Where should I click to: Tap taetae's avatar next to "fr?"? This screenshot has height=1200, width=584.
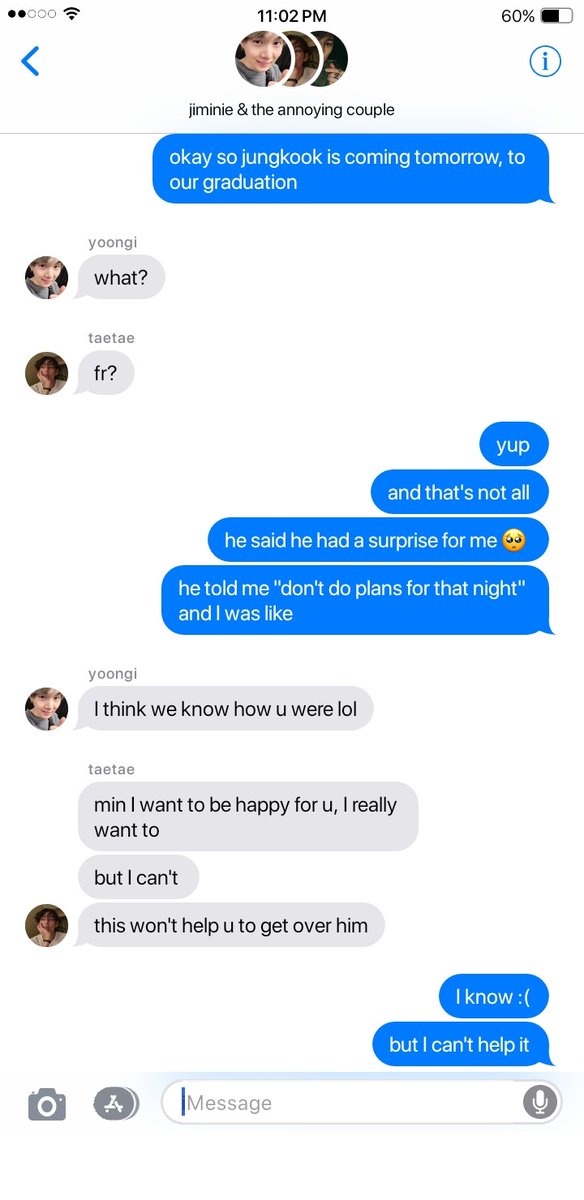46,373
